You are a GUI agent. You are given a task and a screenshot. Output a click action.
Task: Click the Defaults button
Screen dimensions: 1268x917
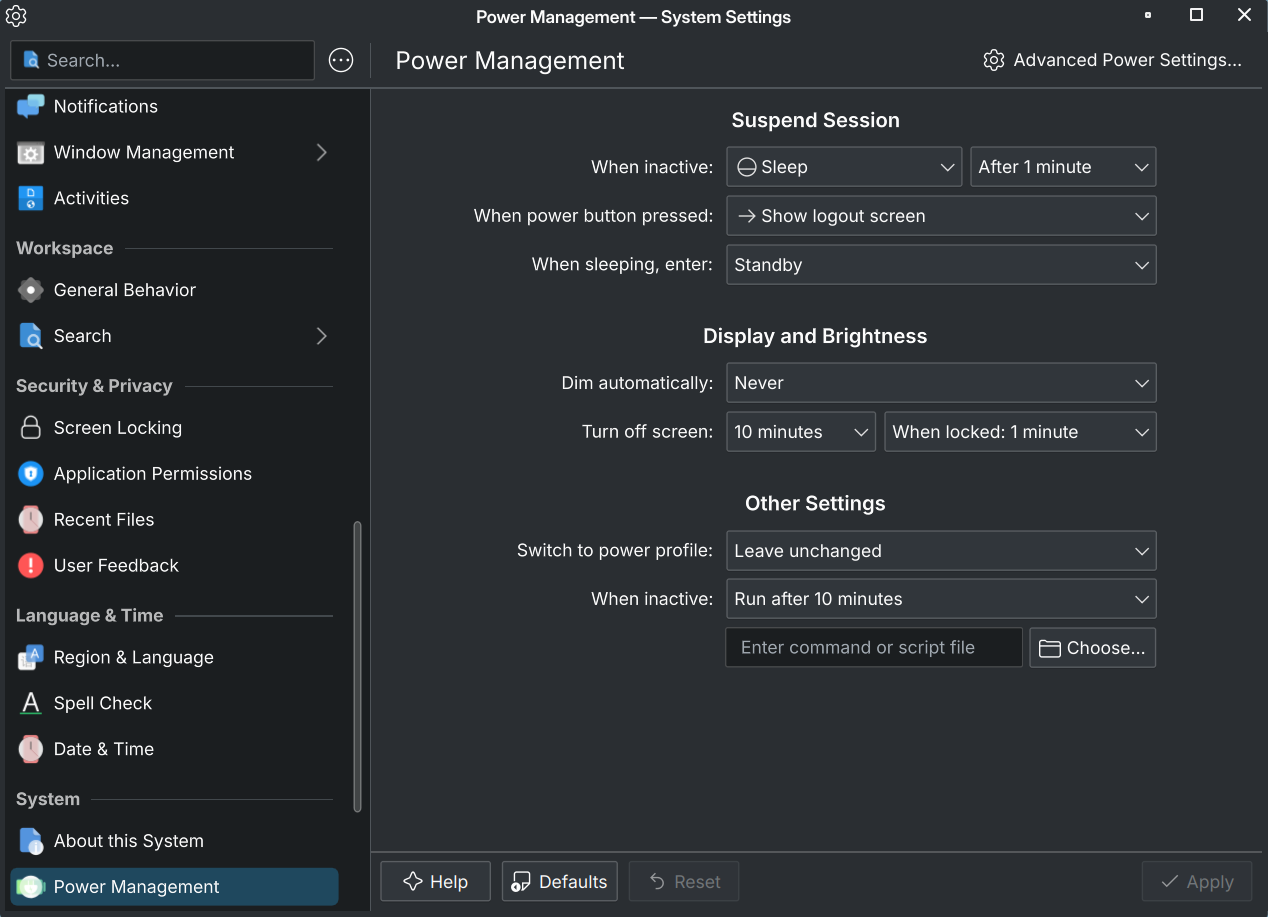560,882
